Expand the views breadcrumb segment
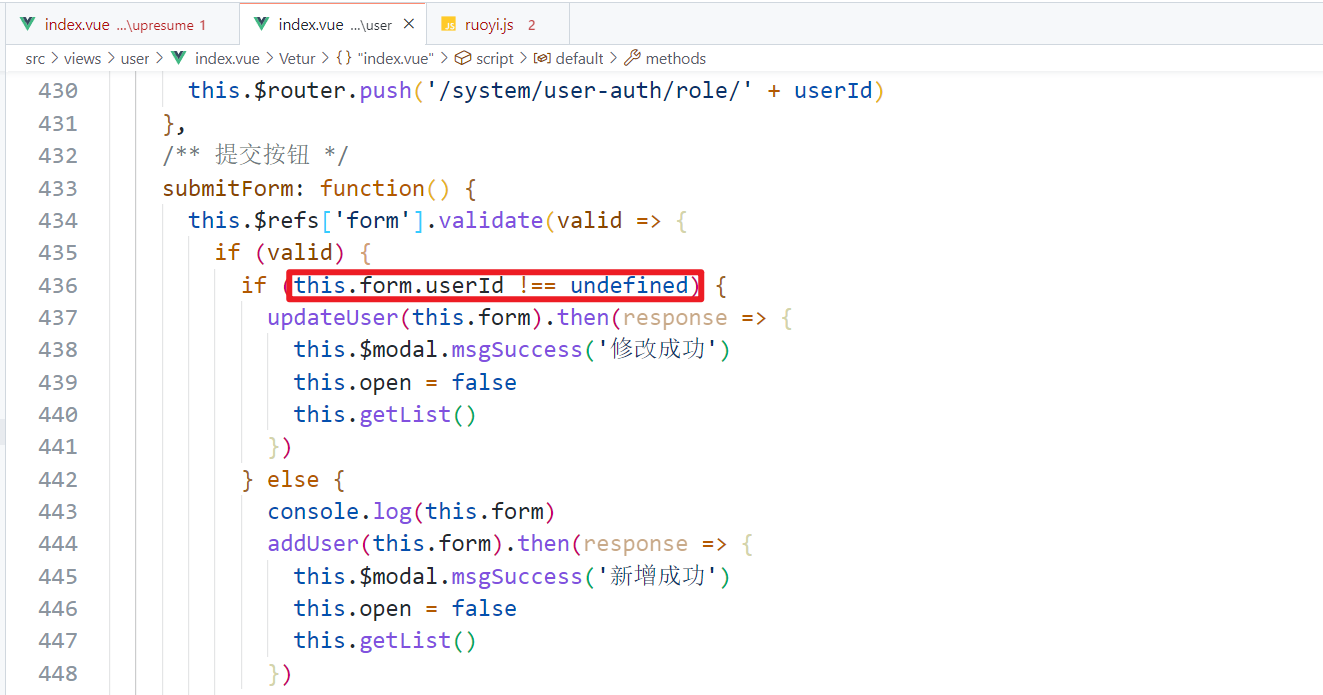The image size is (1323, 695). coord(82,58)
